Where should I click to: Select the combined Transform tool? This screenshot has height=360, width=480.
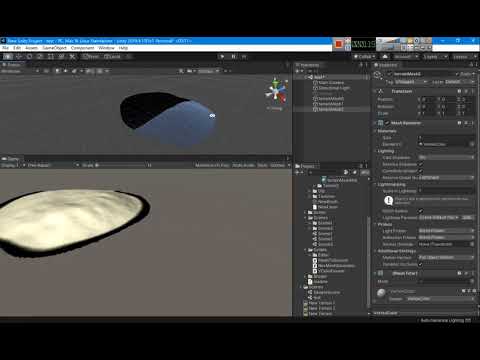tap(61, 57)
